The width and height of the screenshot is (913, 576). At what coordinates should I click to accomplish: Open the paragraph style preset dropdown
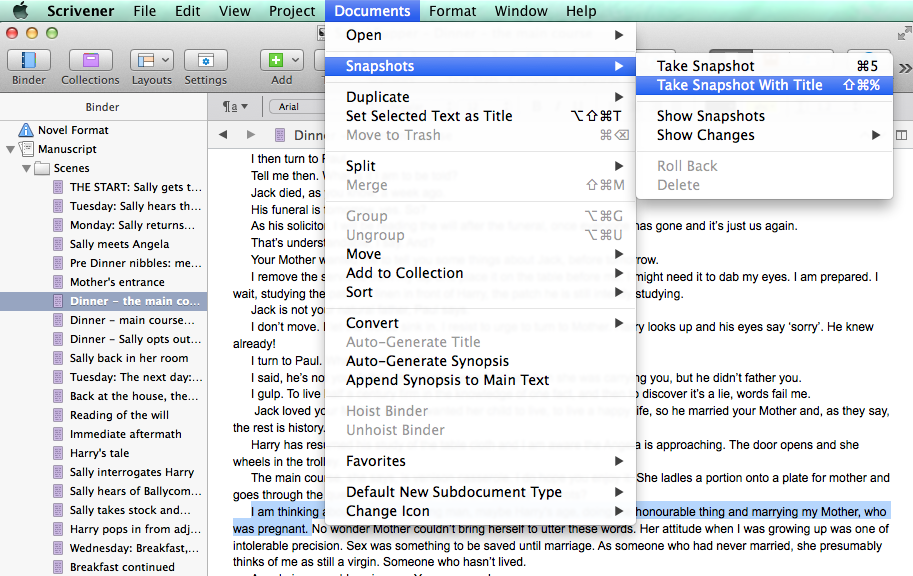click(235, 107)
